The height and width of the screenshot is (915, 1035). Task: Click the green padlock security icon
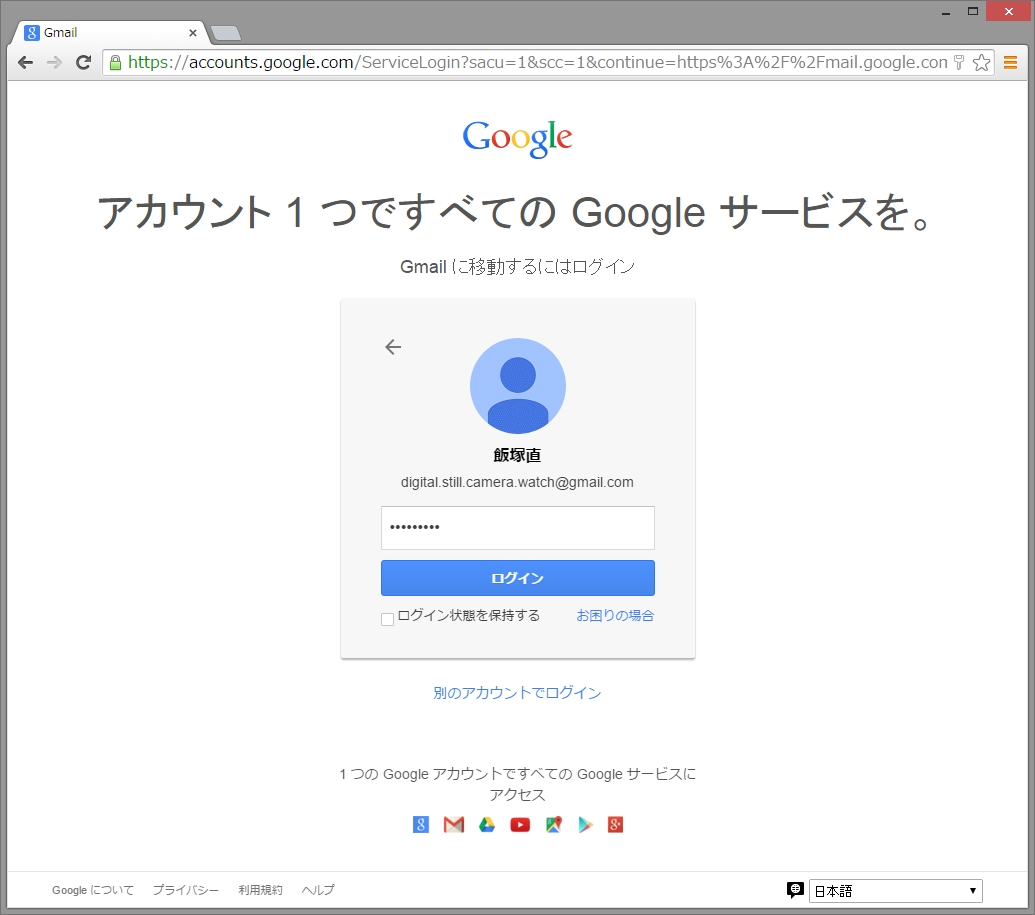point(116,63)
